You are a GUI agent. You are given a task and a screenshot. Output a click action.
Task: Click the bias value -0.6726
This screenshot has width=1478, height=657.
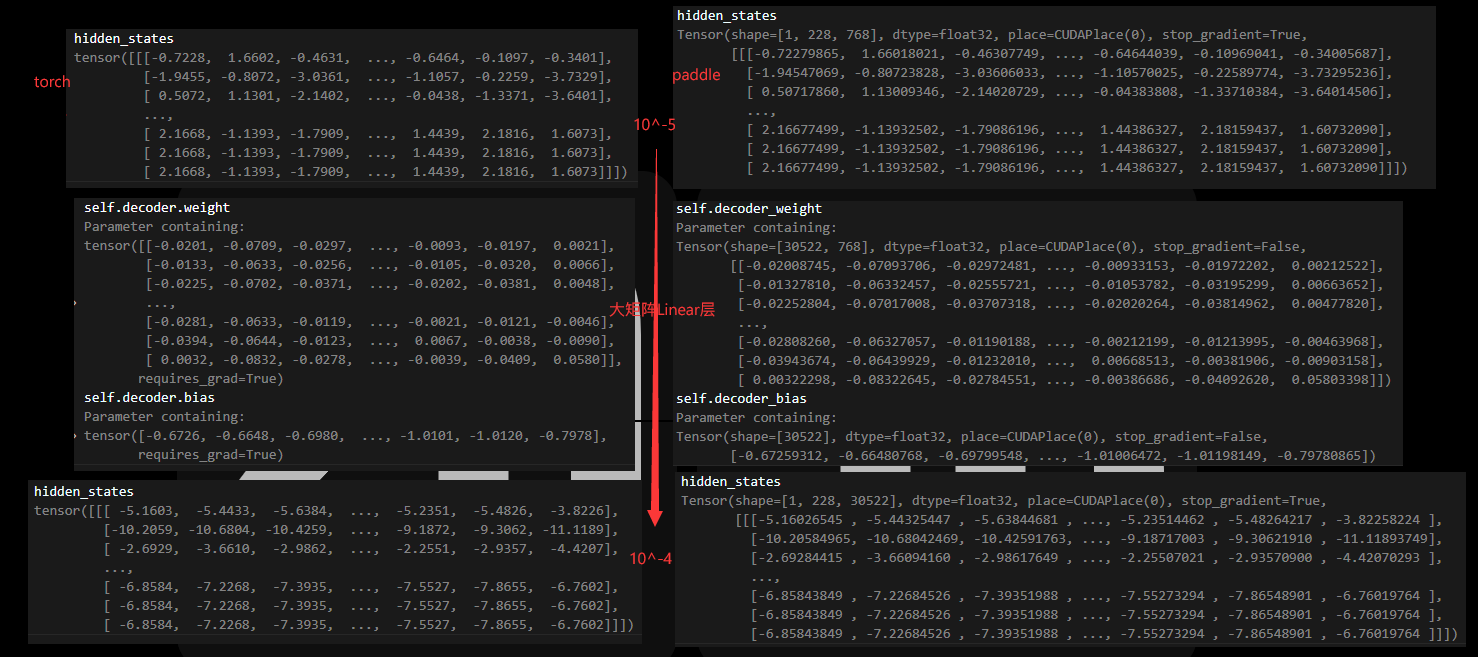tap(171, 436)
